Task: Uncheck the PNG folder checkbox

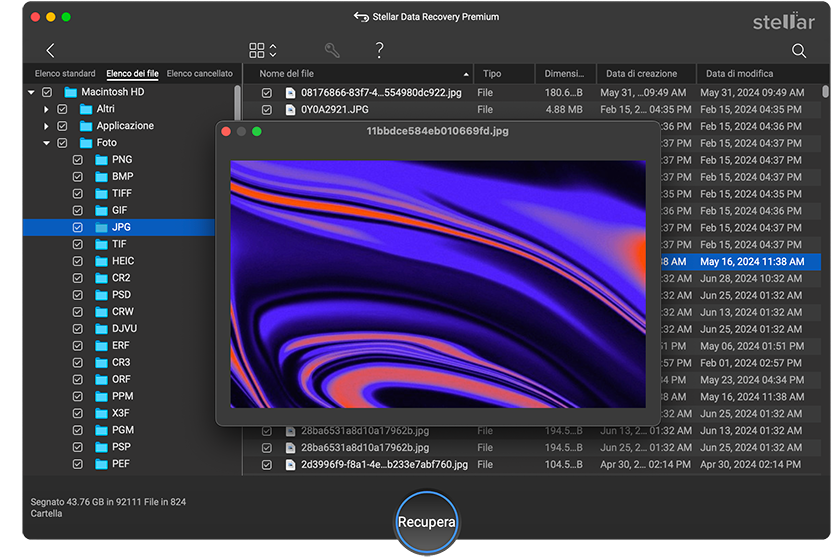Action: click(78, 160)
